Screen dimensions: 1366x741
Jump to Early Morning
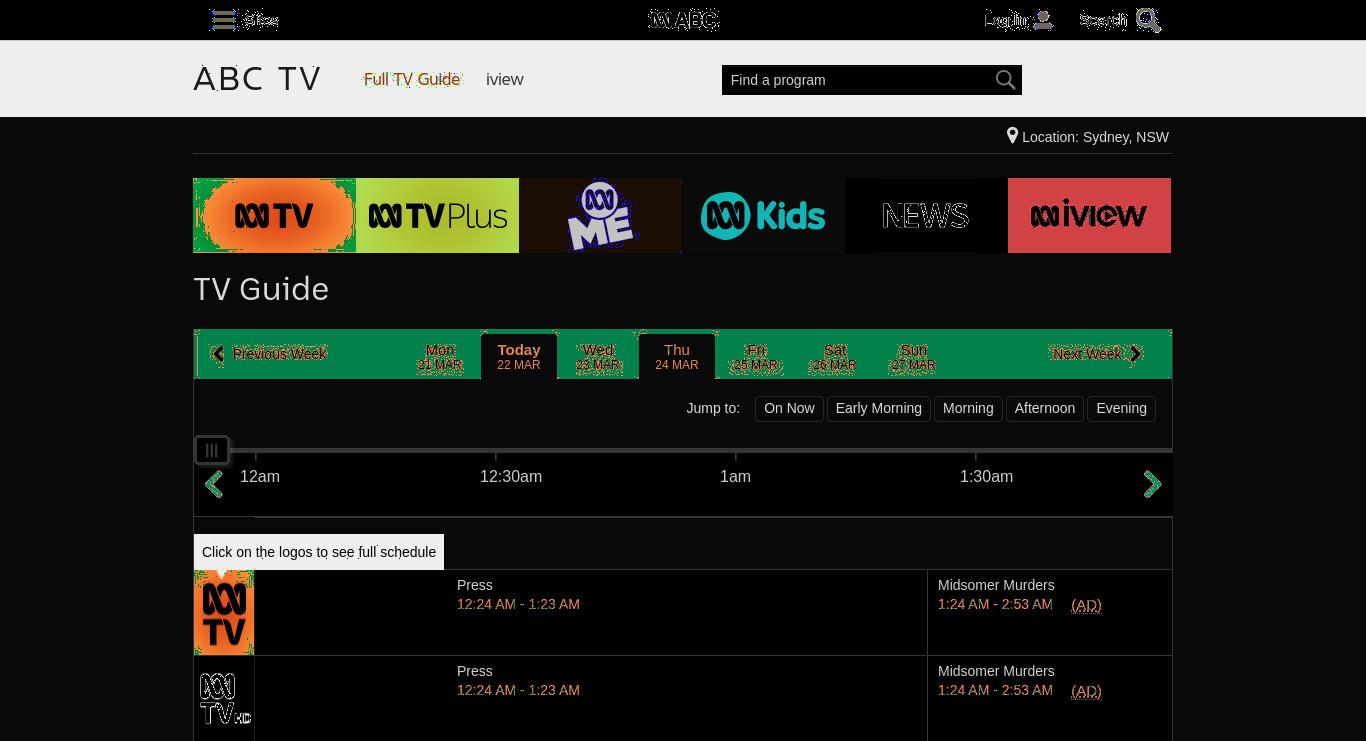point(879,408)
